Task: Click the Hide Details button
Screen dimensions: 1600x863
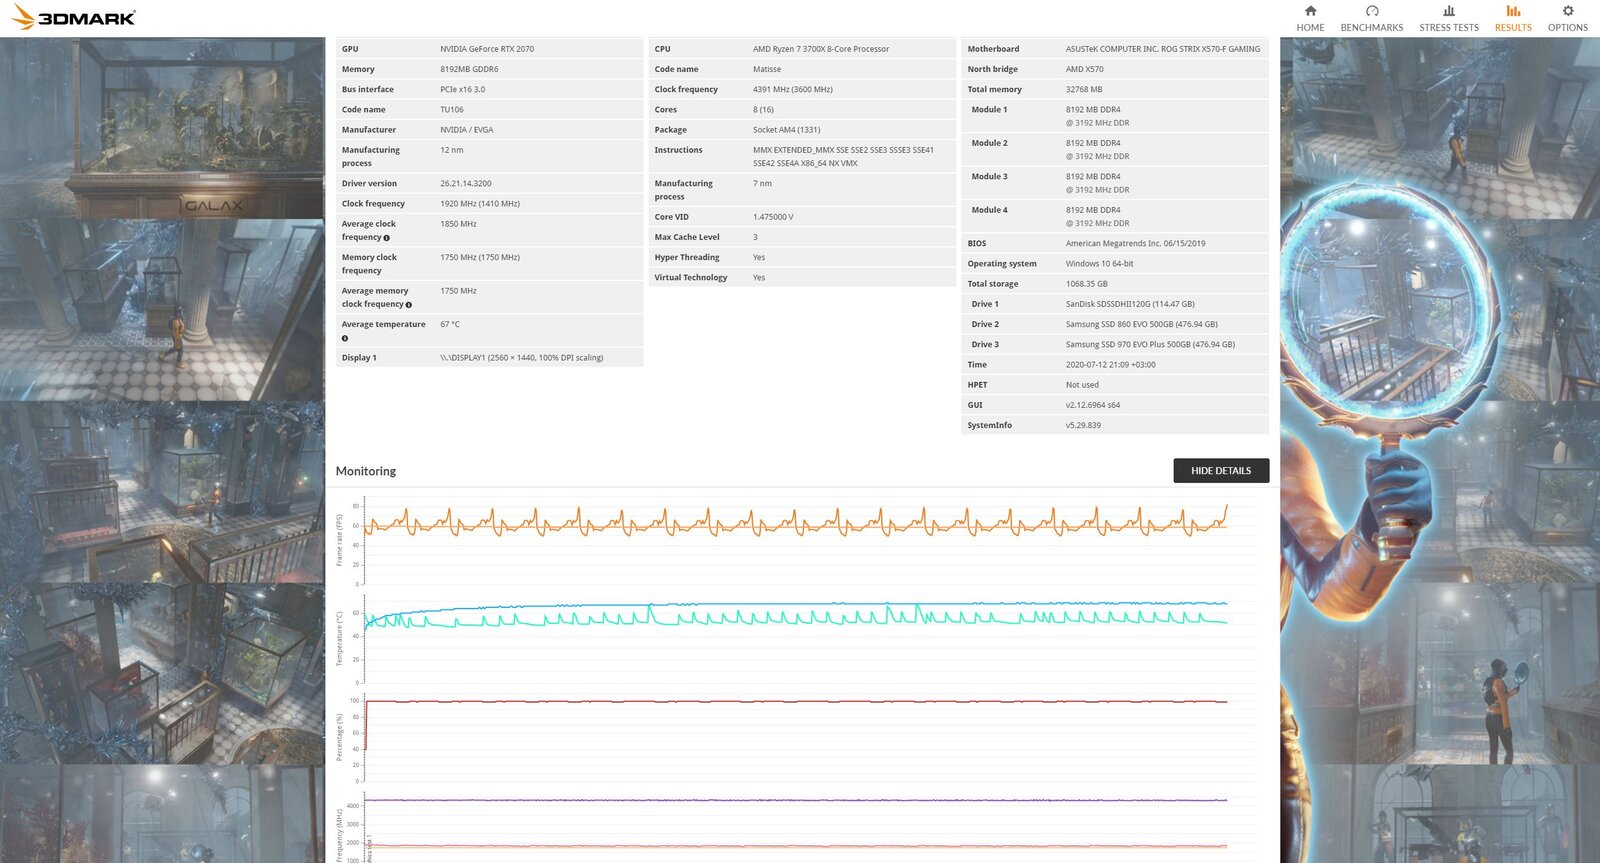Action: [1221, 471]
